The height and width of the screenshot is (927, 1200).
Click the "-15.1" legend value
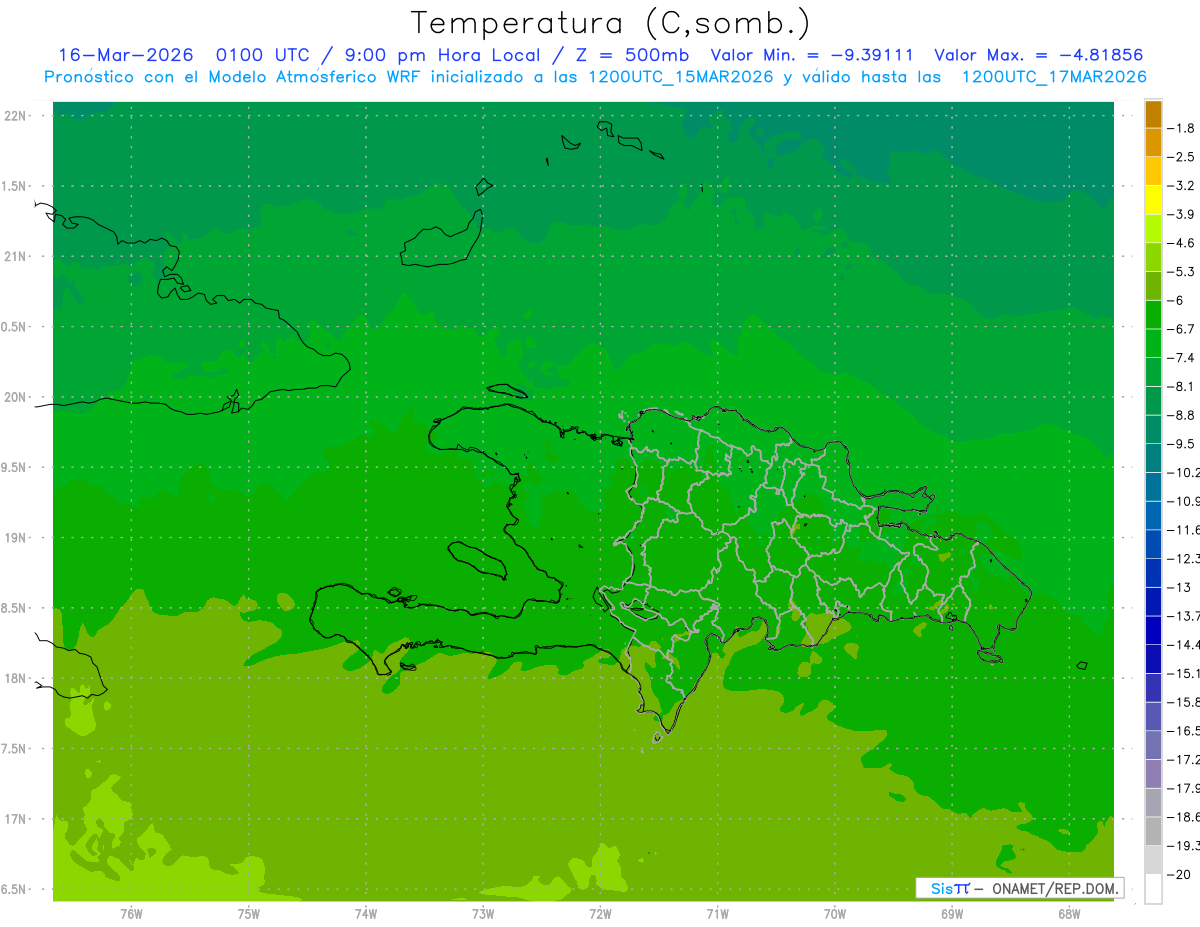[1183, 673]
